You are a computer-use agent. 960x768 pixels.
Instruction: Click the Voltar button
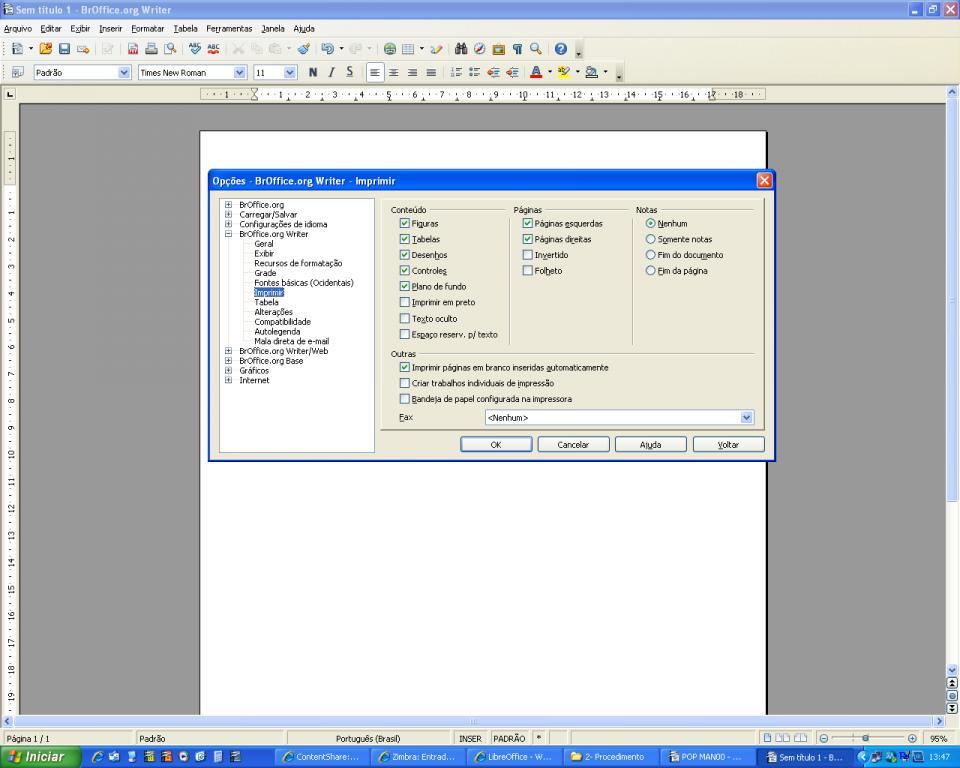click(x=729, y=445)
